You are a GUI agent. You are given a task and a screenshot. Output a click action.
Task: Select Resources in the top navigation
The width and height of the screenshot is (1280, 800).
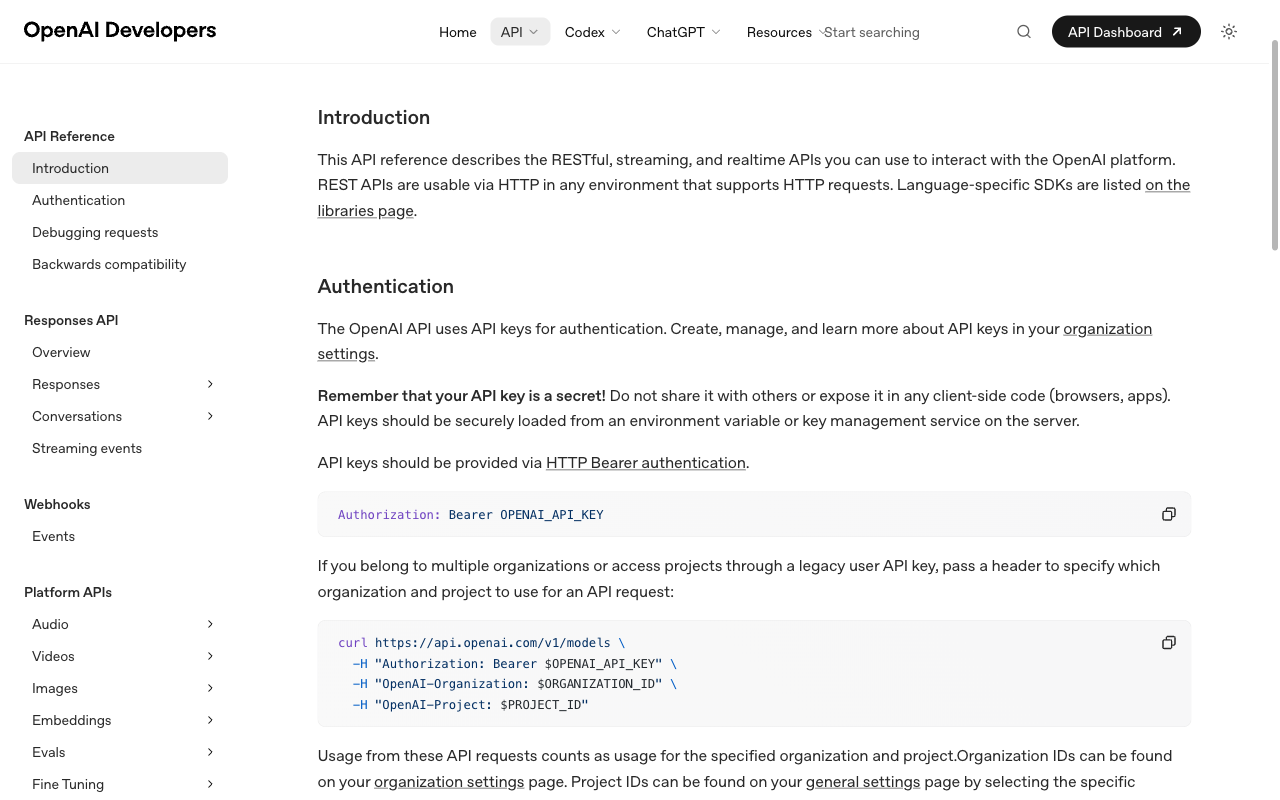pos(779,31)
